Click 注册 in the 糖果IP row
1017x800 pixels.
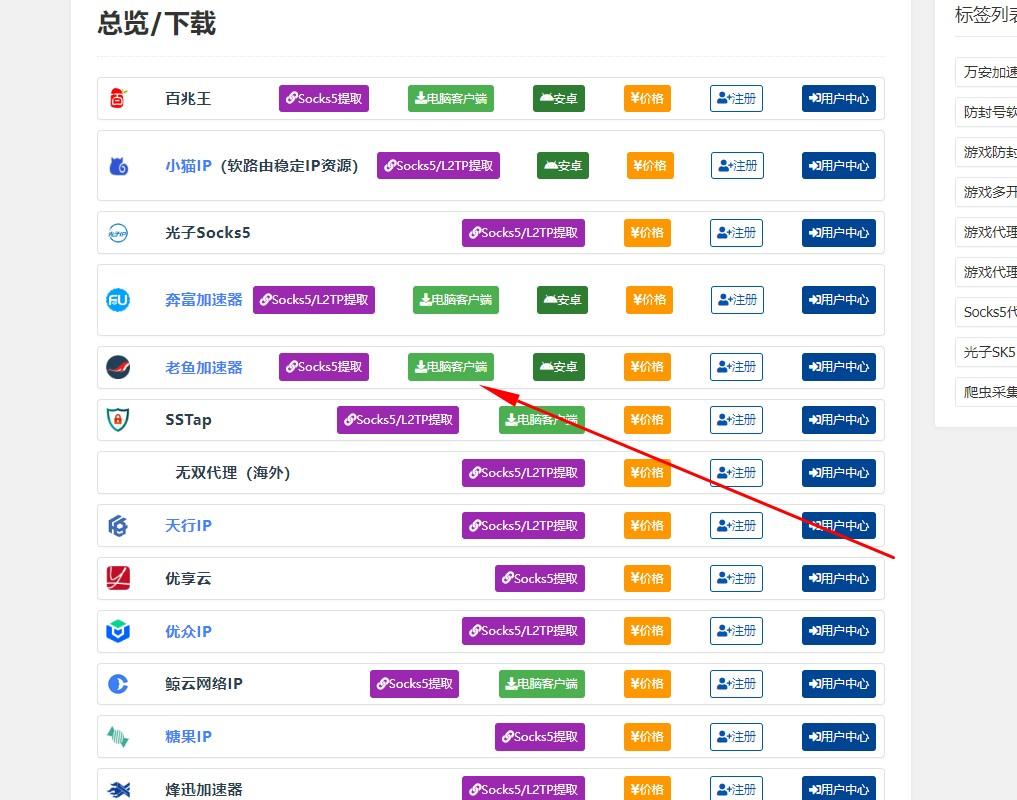pyautogui.click(x=736, y=737)
